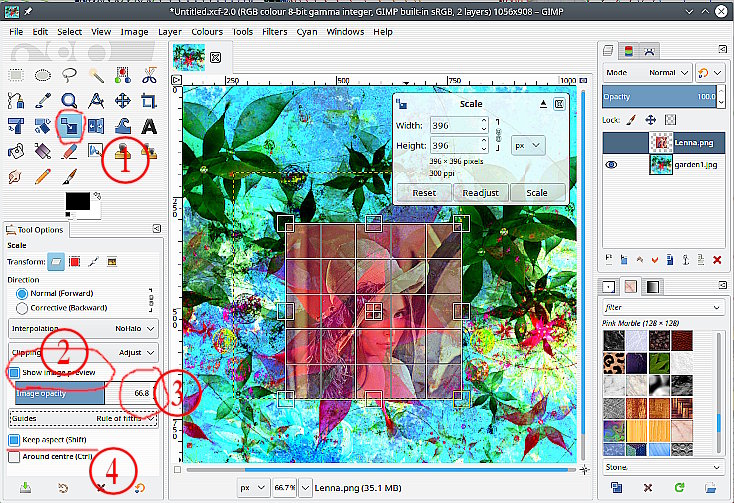
Task: Open the patterns filter dropdown
Action: pos(663,307)
